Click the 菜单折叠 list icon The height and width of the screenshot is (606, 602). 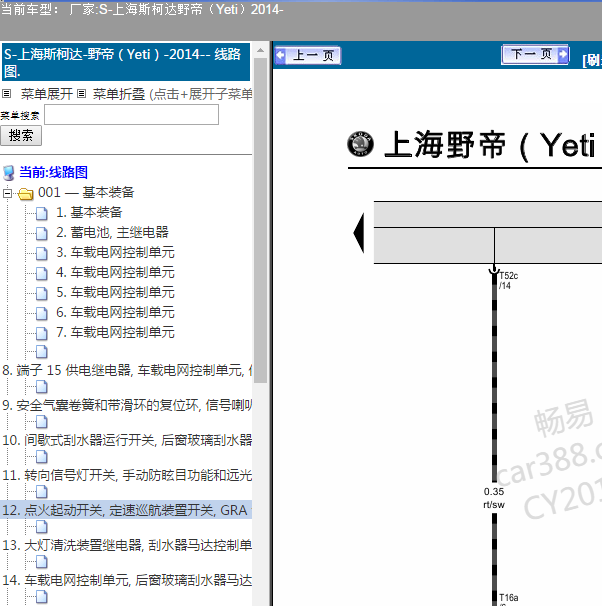[81, 94]
